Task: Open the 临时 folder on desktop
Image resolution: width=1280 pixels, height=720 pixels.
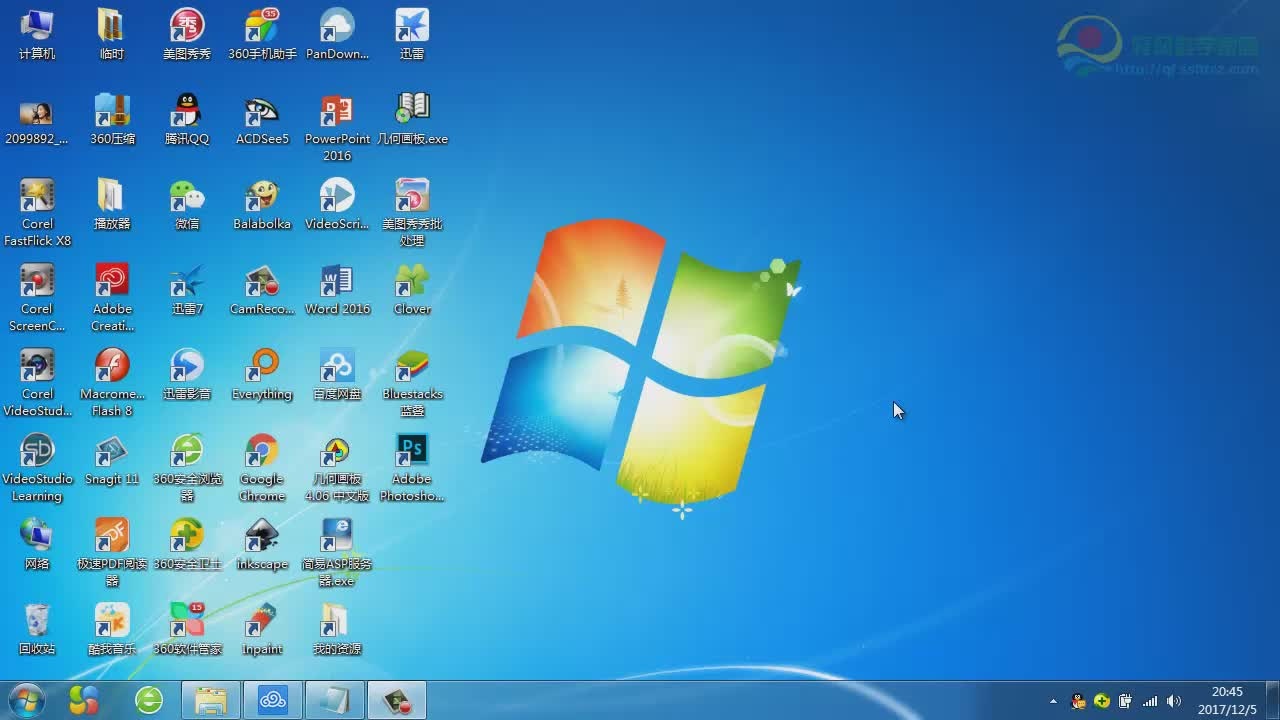Action: pos(112,35)
